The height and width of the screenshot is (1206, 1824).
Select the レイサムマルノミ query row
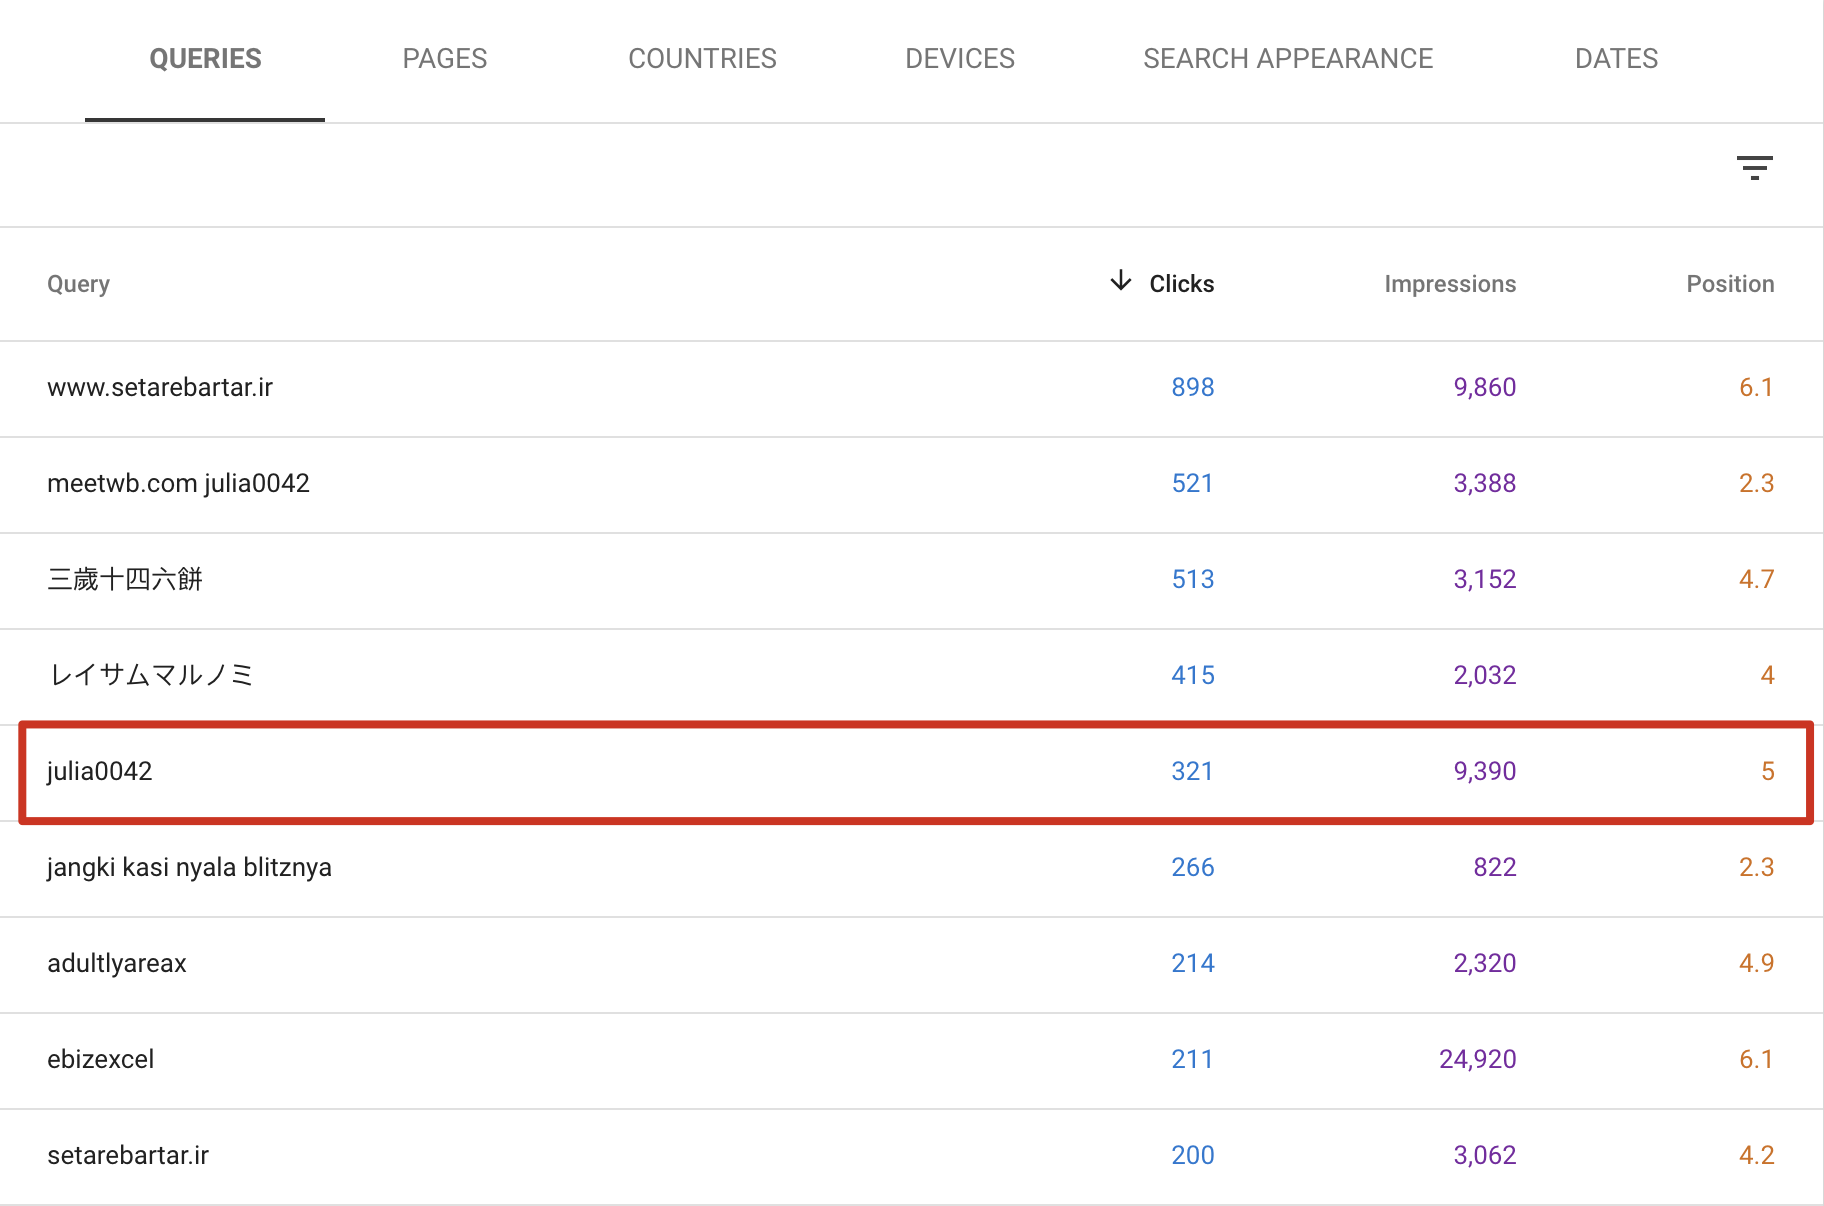pyautogui.click(x=150, y=676)
